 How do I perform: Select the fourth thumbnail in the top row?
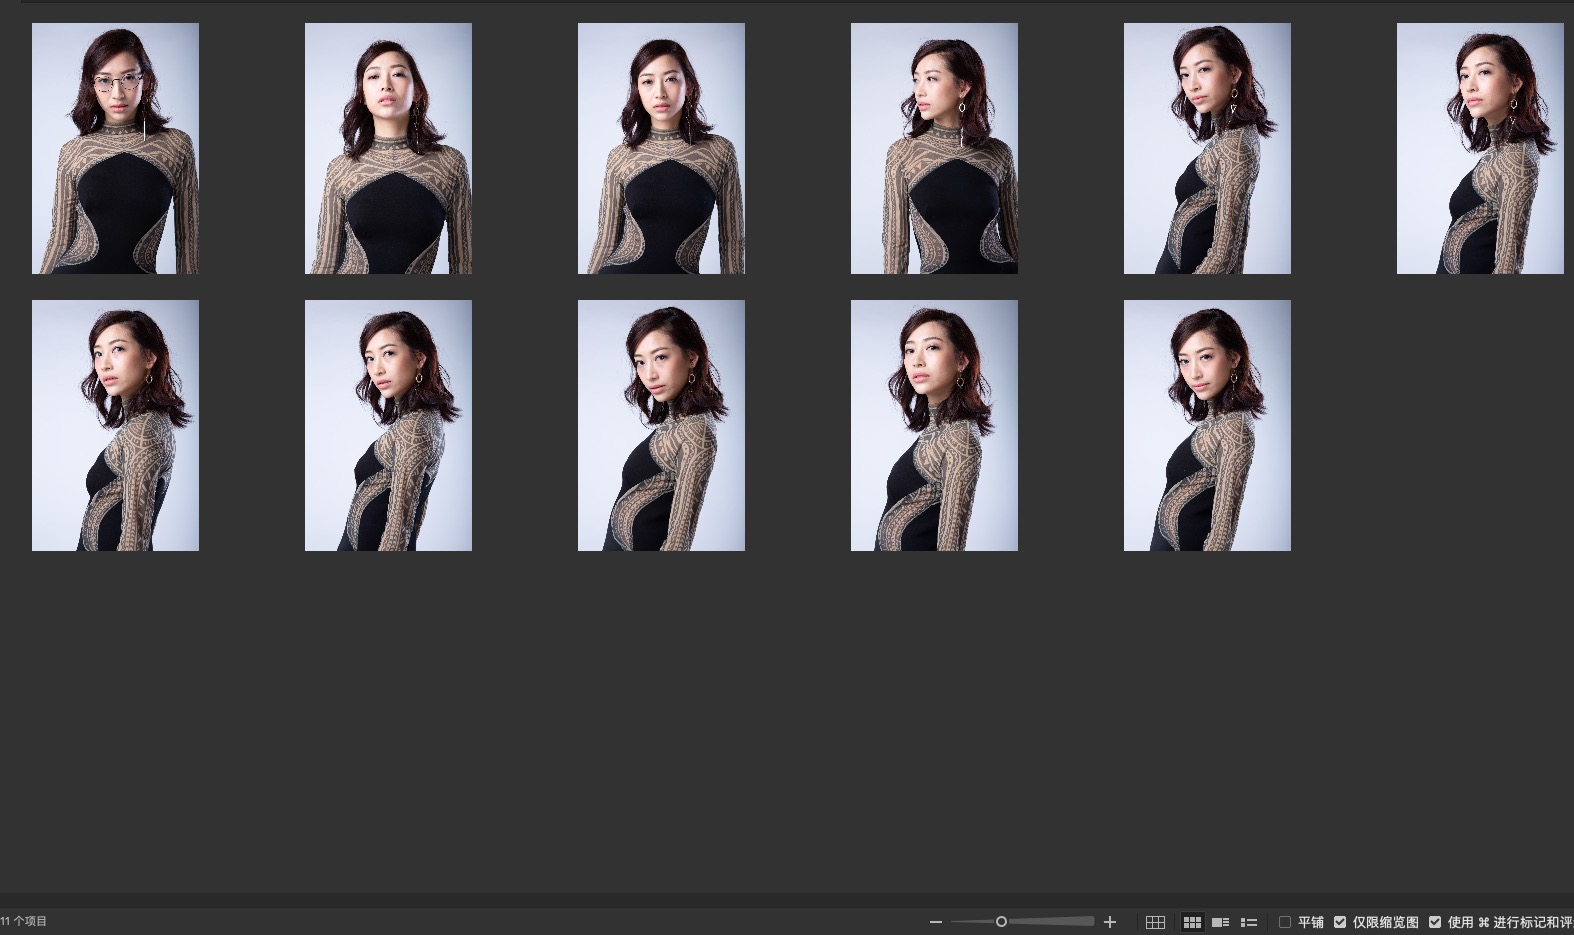[934, 148]
